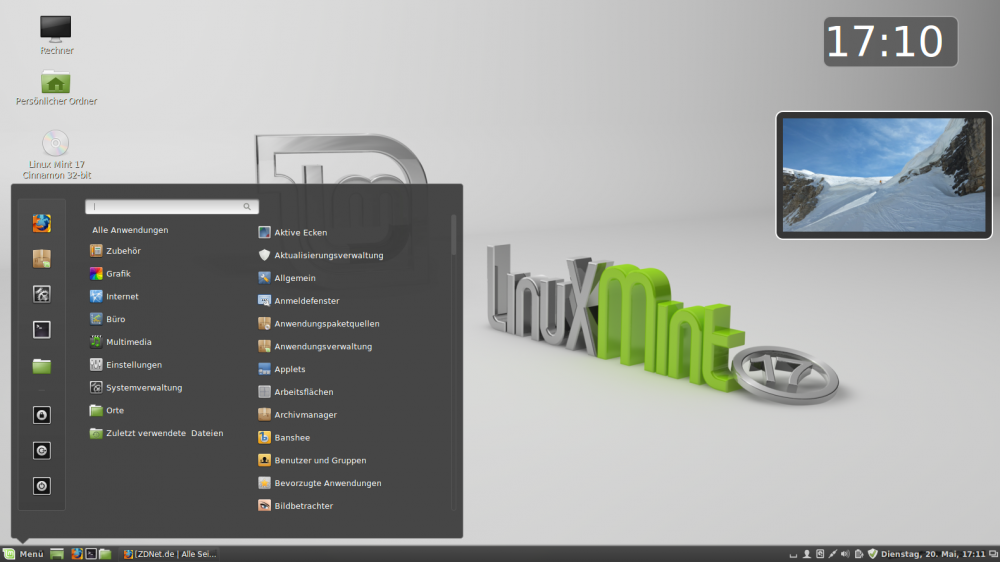Click the volume speaker icon in the panel
Image resolution: width=1000 pixels, height=562 pixels.
pos(845,554)
